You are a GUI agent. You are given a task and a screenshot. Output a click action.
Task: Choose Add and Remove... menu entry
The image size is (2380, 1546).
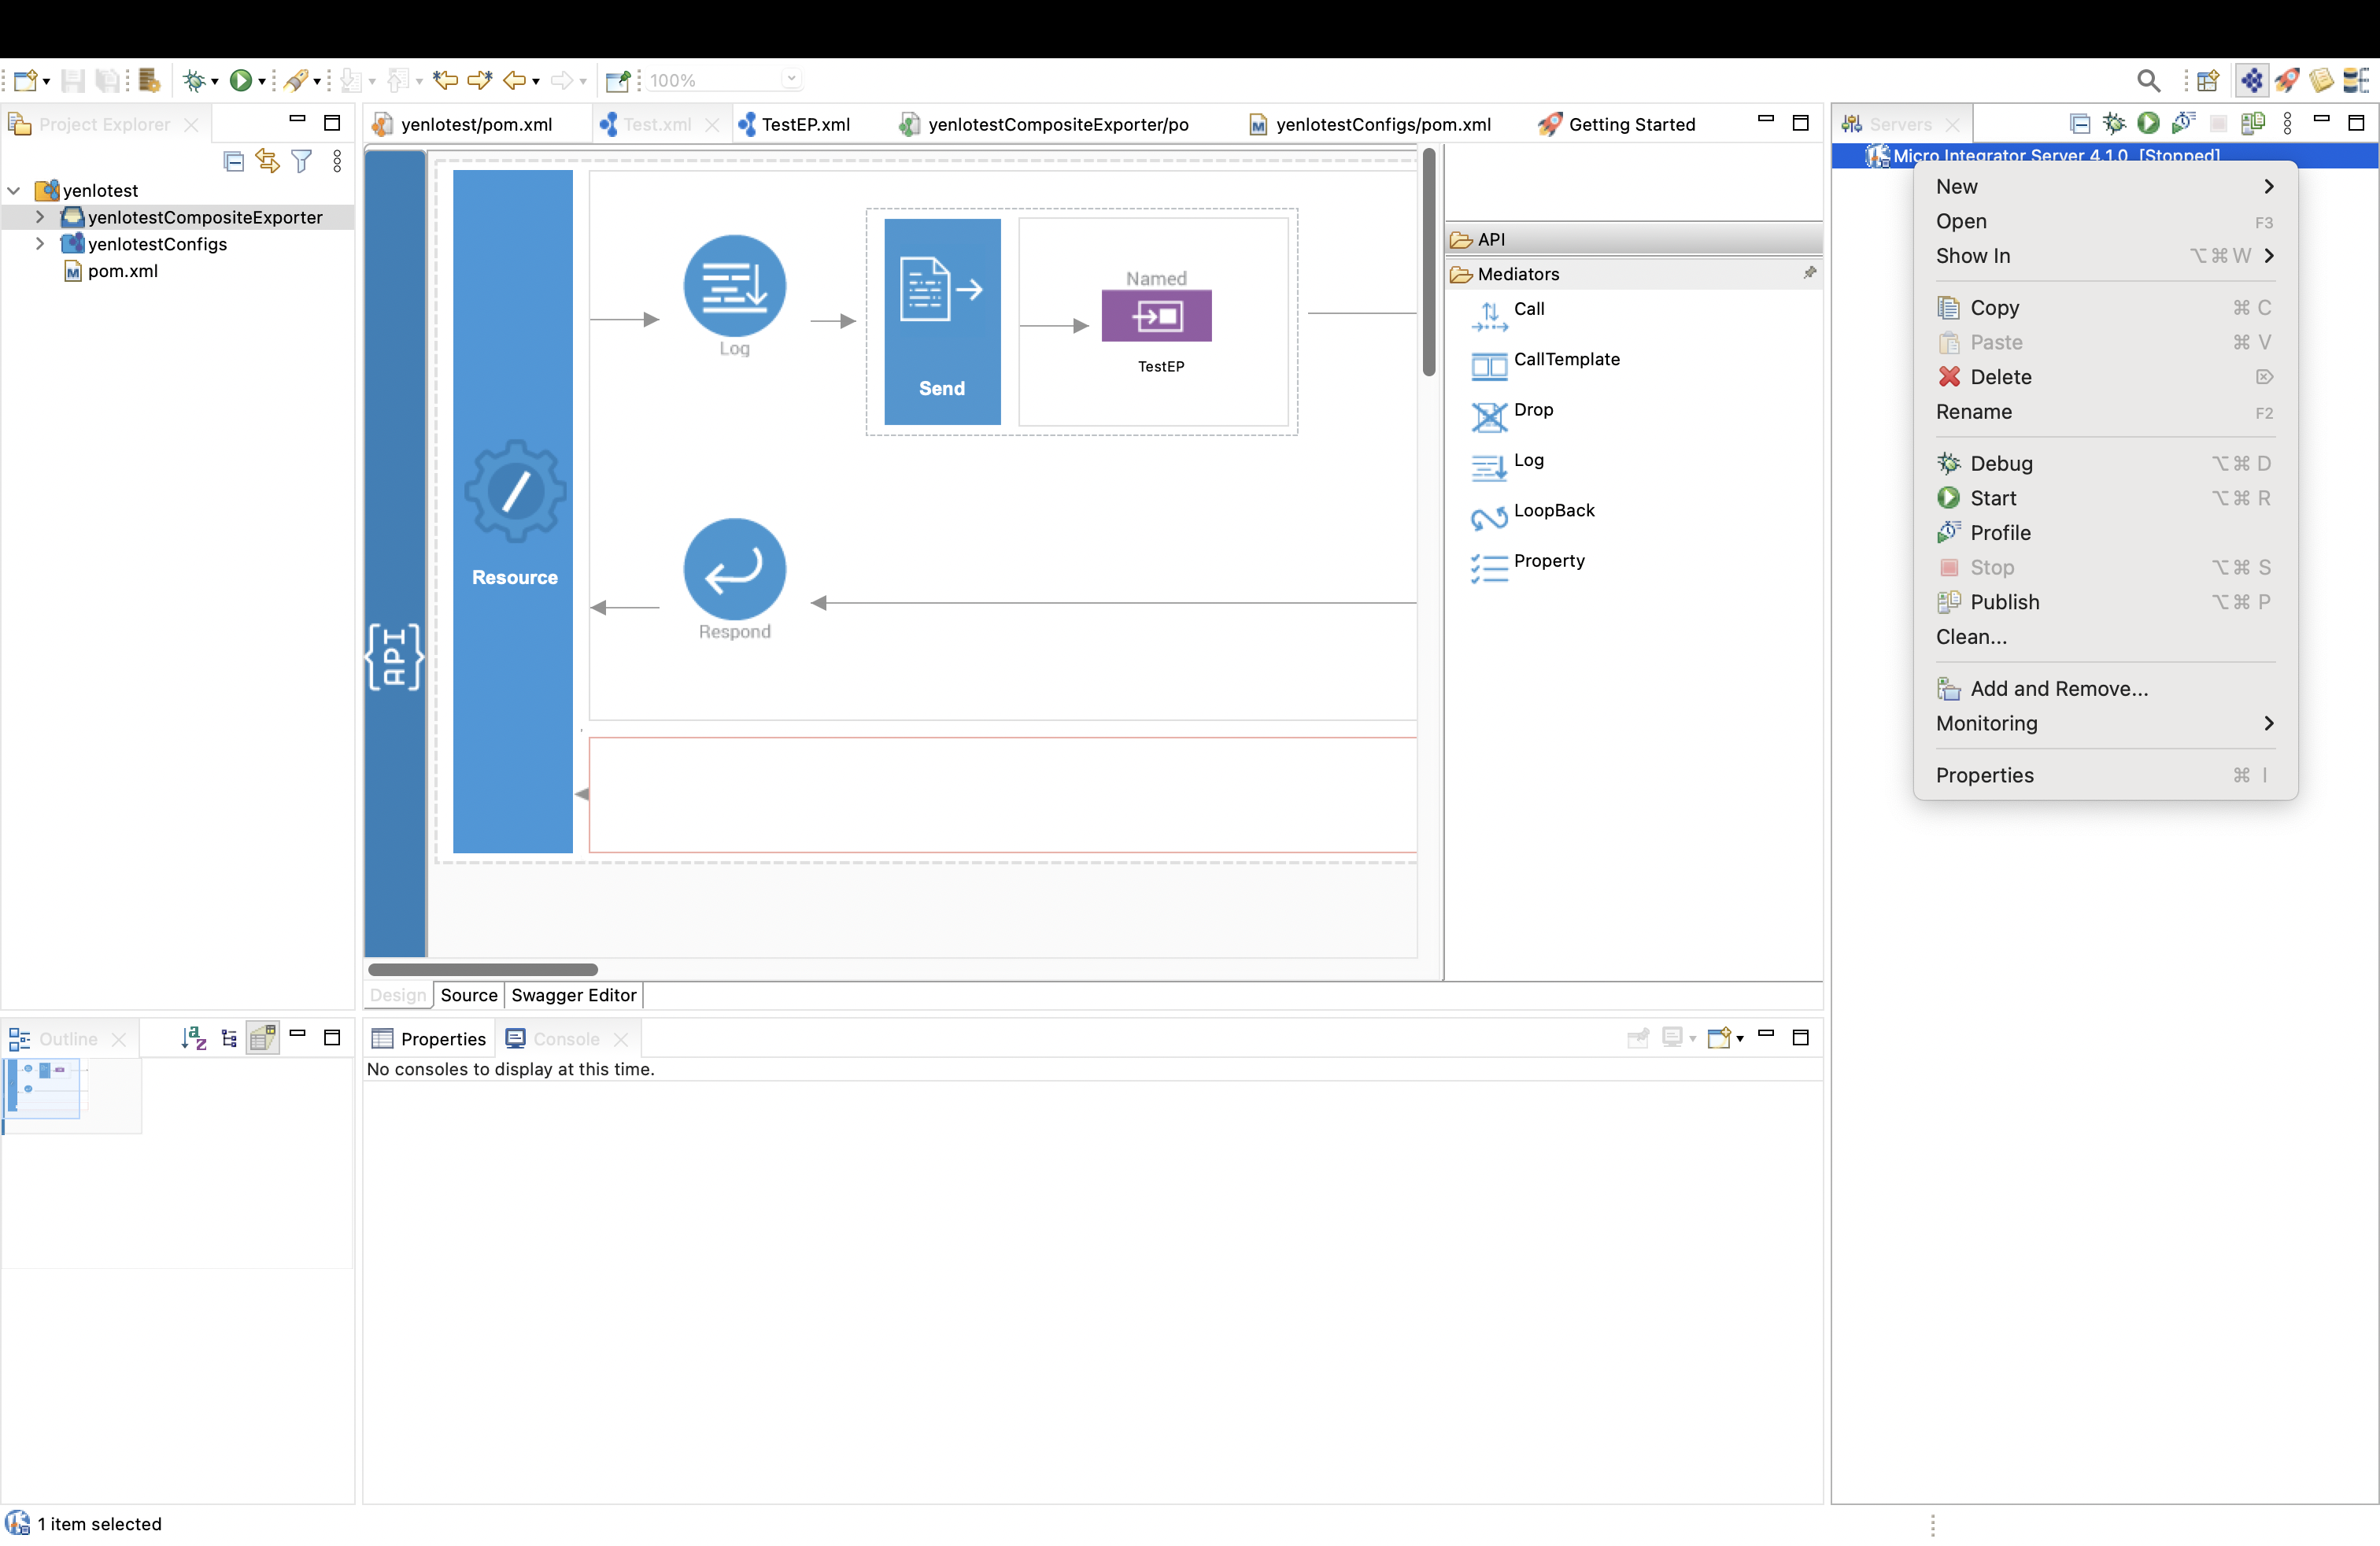pos(2104,689)
